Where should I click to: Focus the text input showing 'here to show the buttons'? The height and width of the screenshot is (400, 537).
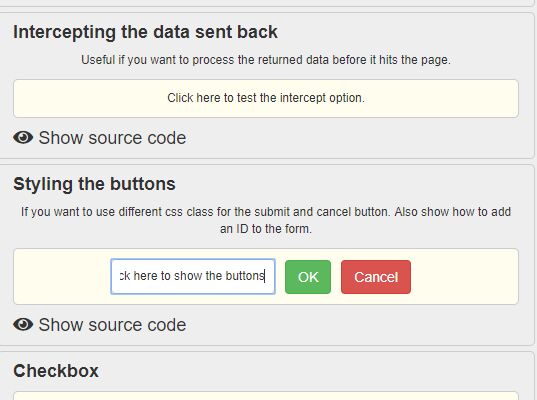[x=193, y=276]
